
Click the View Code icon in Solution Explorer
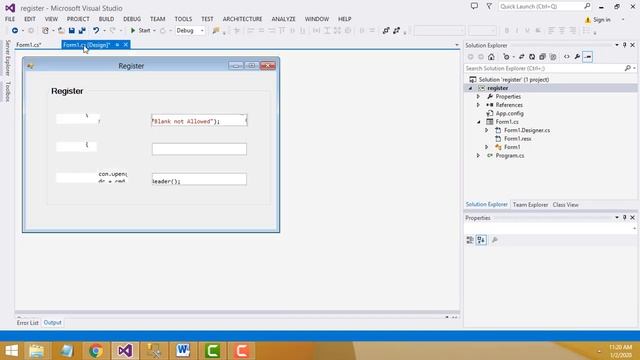point(567,57)
